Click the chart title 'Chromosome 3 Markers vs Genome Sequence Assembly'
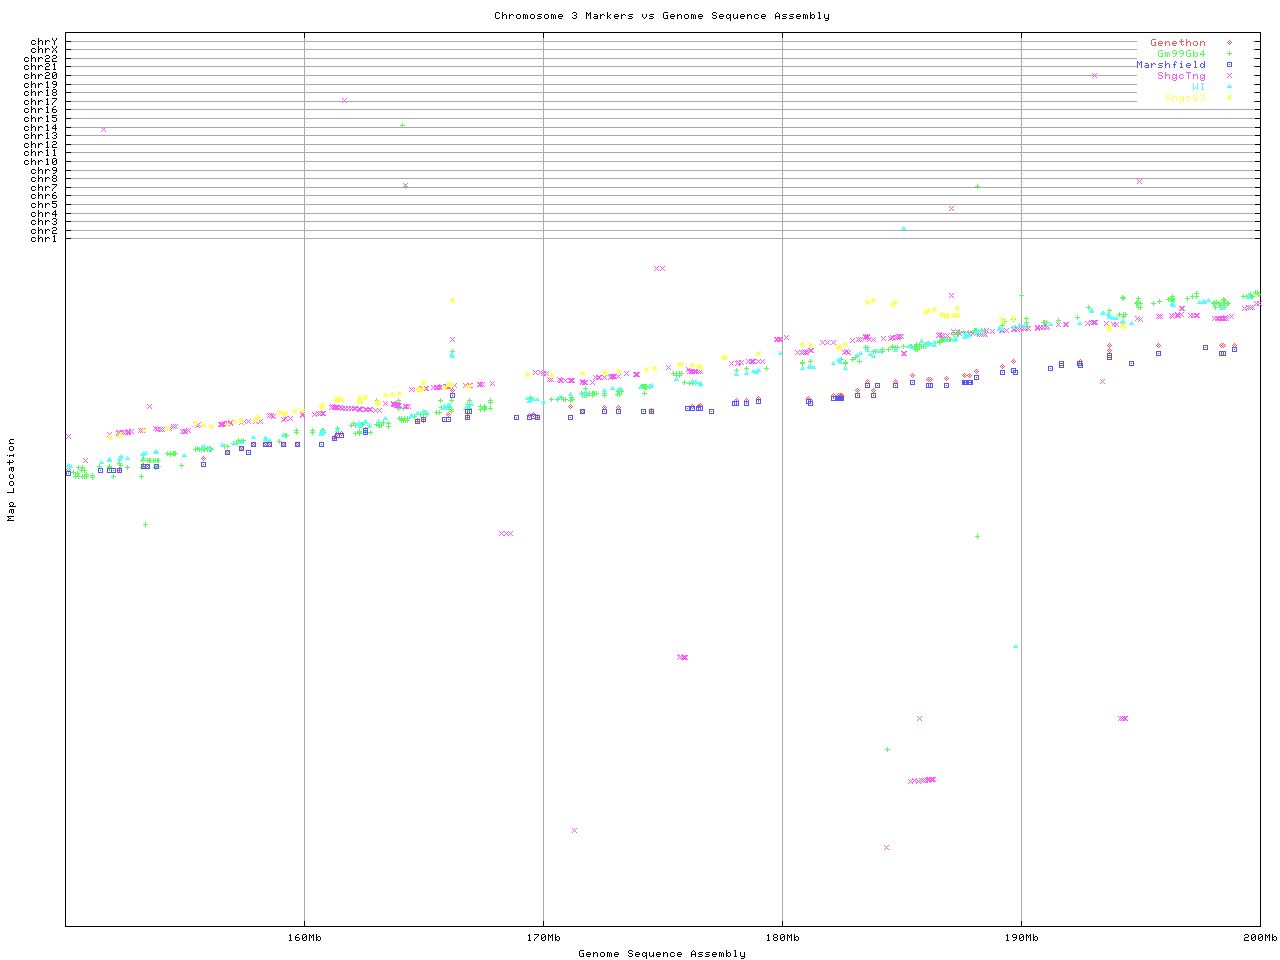This screenshot has width=1280, height=960. (661, 16)
